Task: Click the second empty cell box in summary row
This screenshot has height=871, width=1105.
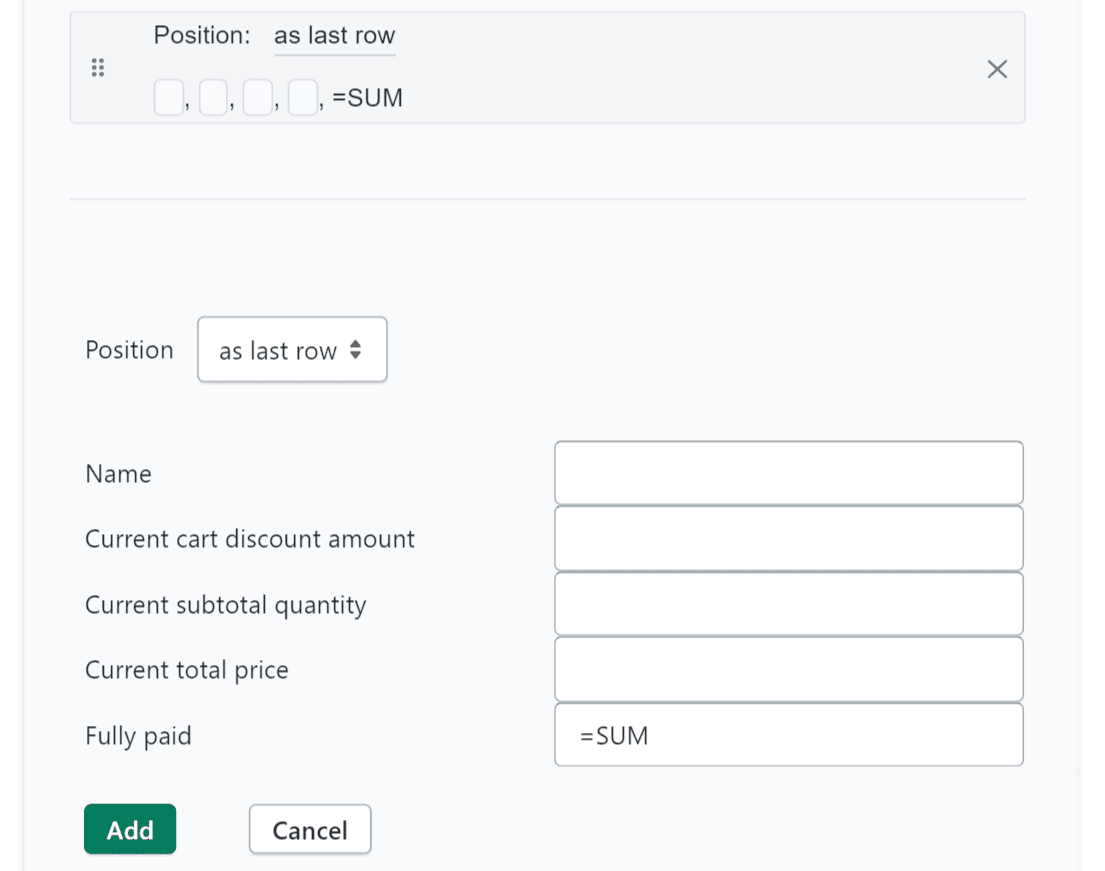Action: point(213,98)
